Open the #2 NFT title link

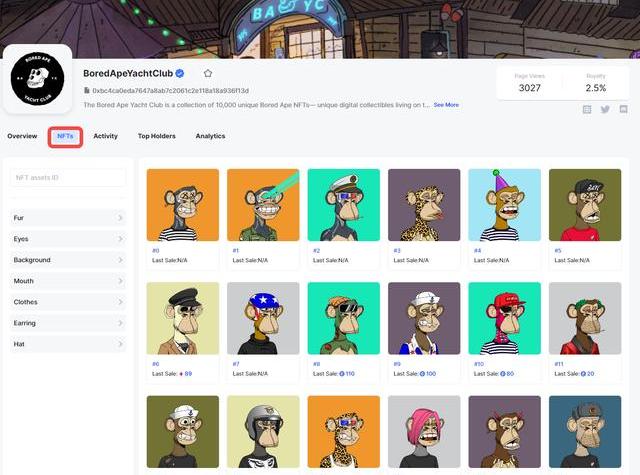(316, 251)
